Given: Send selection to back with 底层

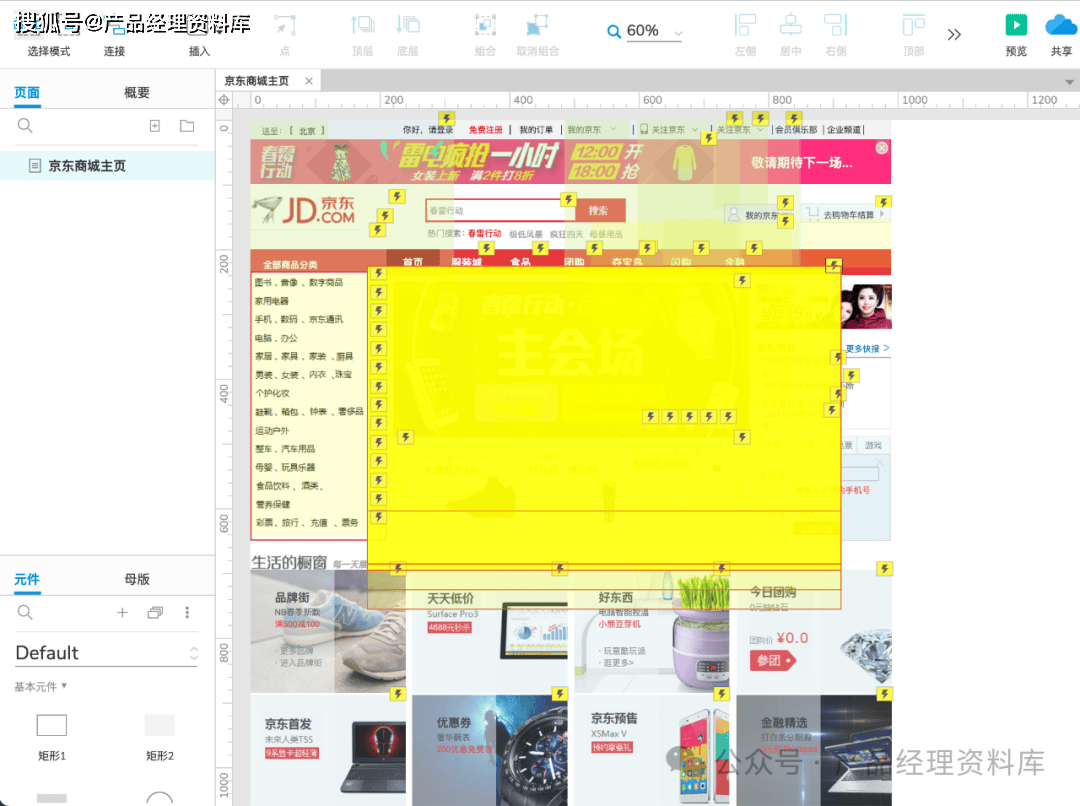Looking at the screenshot, I should coord(408,36).
